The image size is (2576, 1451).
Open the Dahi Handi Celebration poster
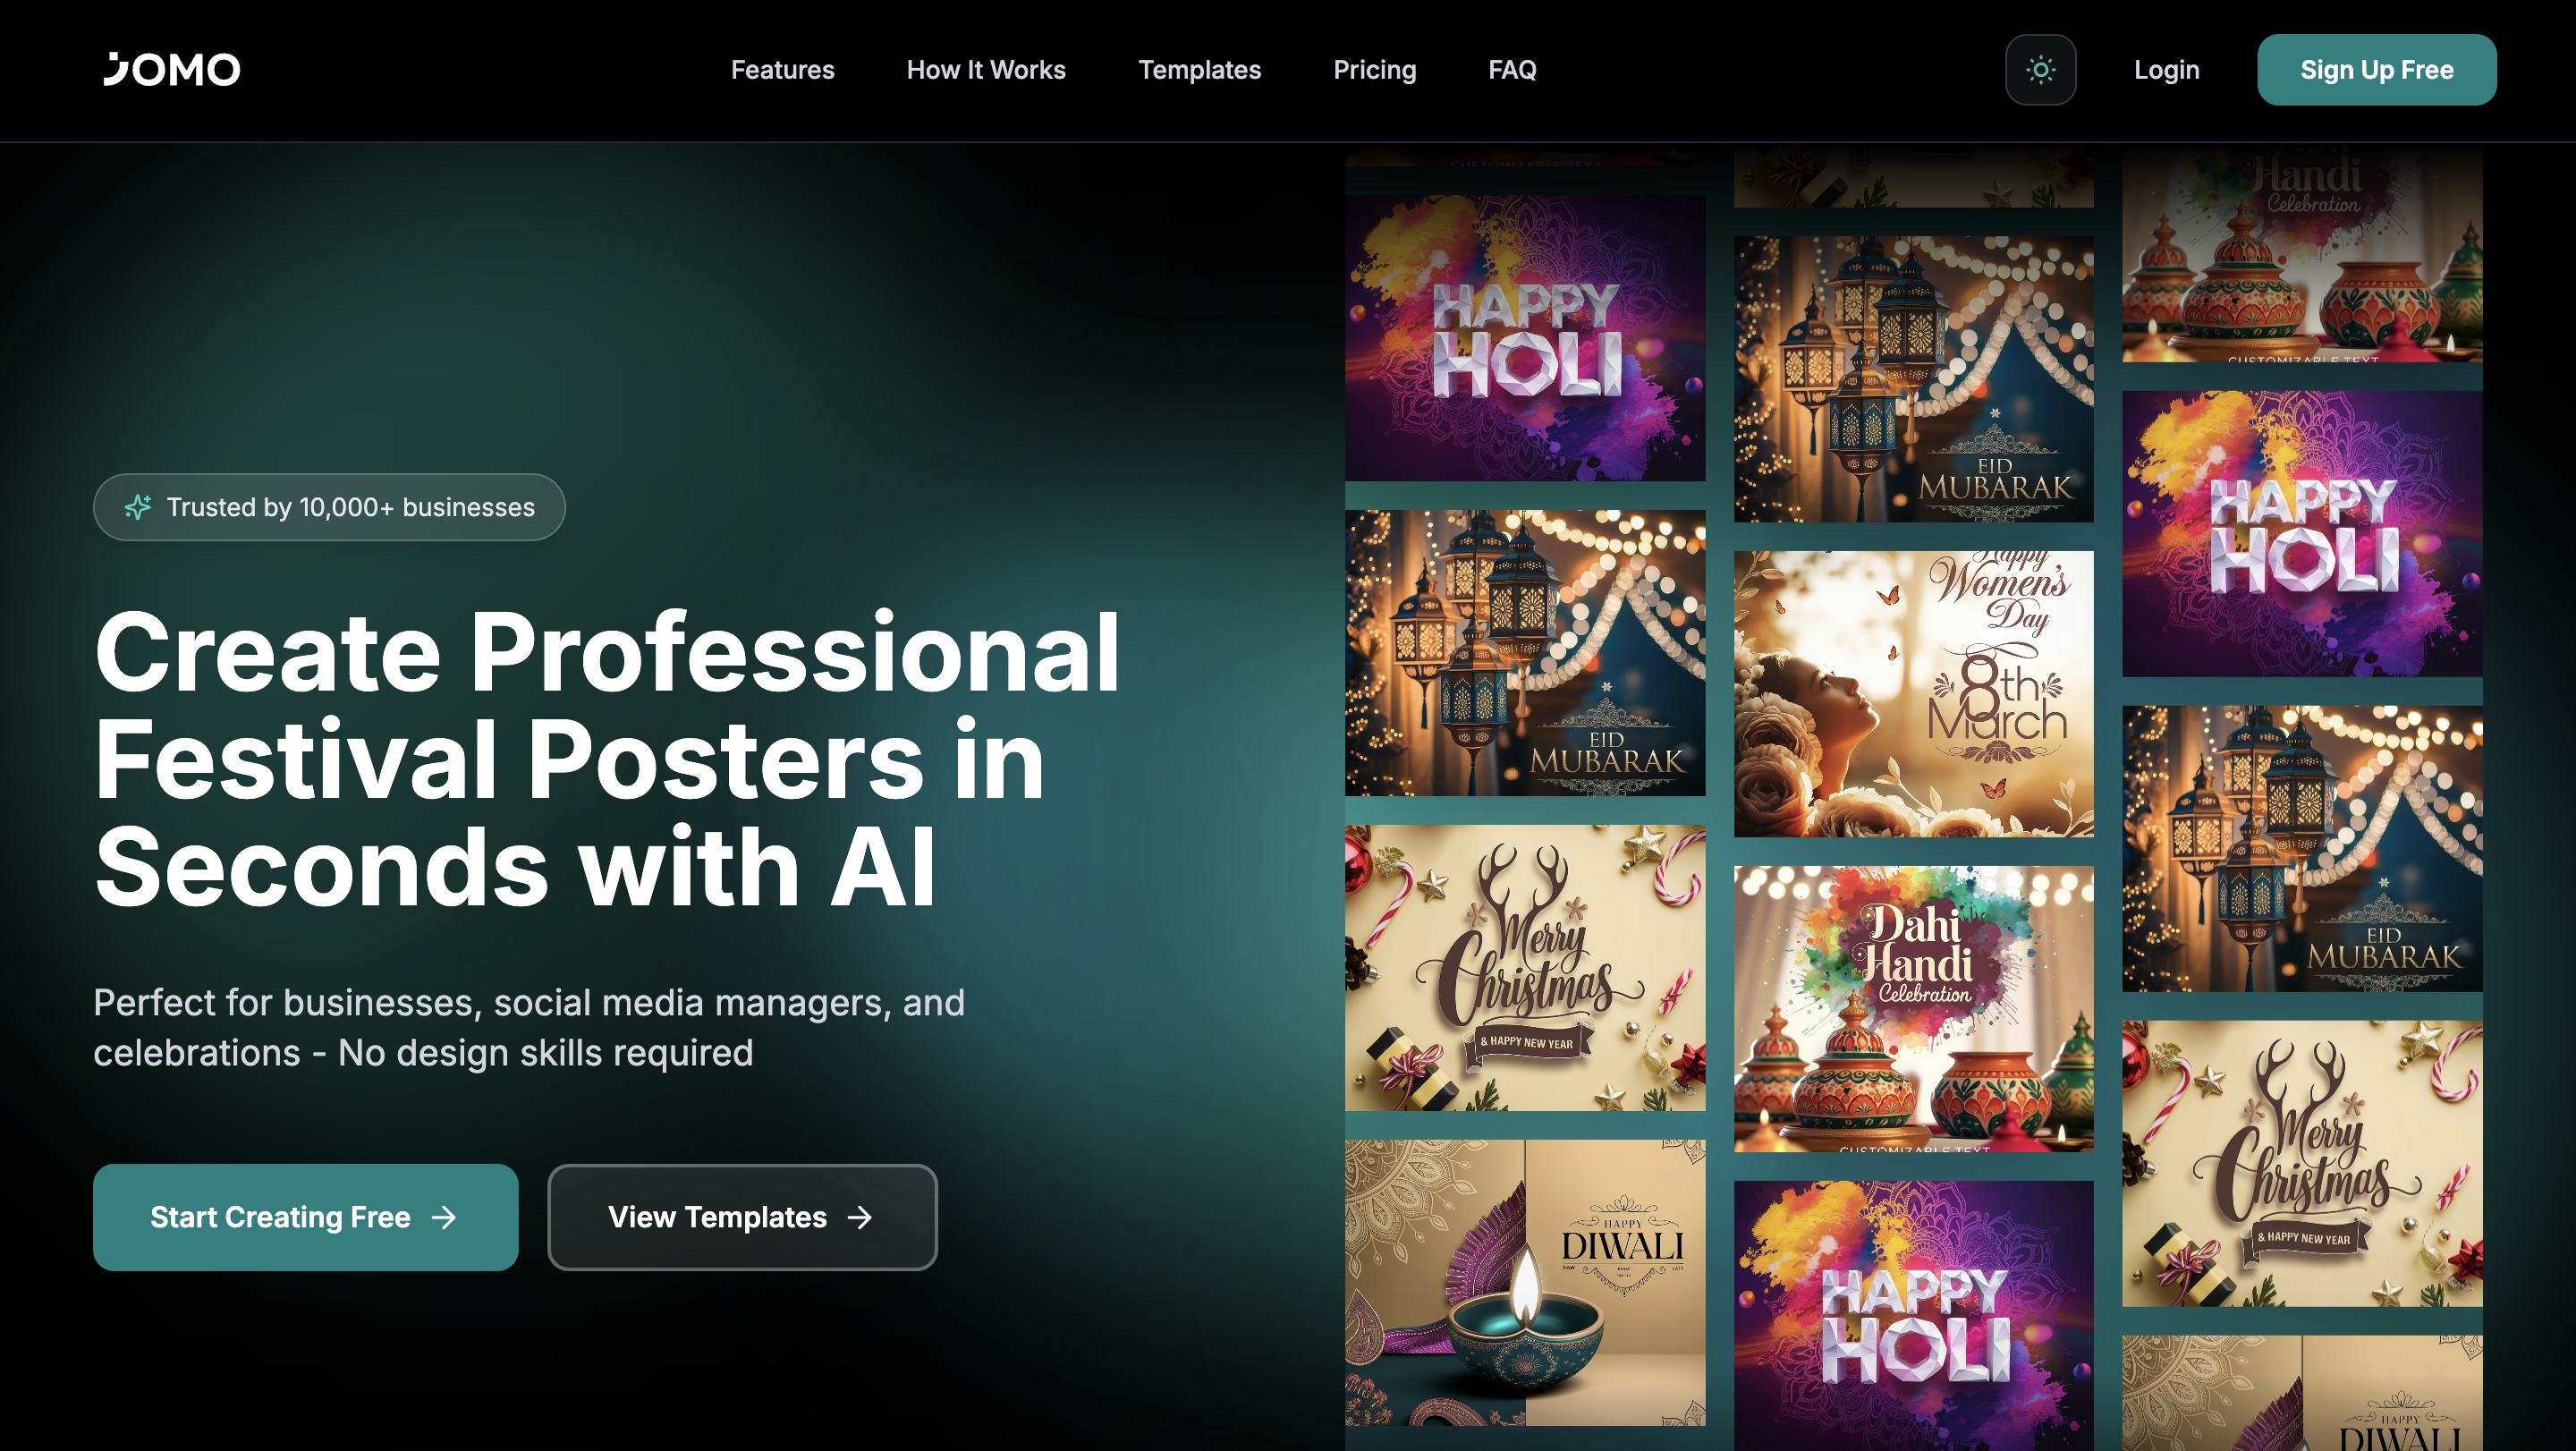(x=1913, y=1008)
